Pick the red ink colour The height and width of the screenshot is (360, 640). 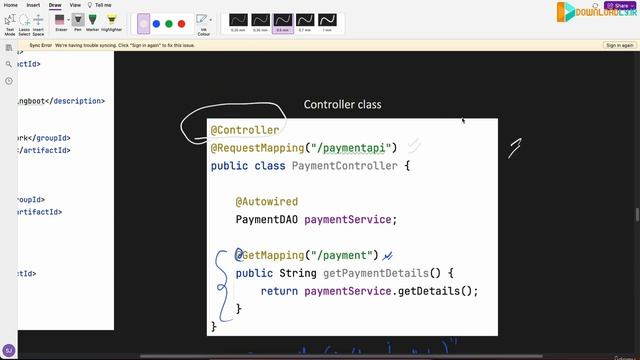pos(182,24)
